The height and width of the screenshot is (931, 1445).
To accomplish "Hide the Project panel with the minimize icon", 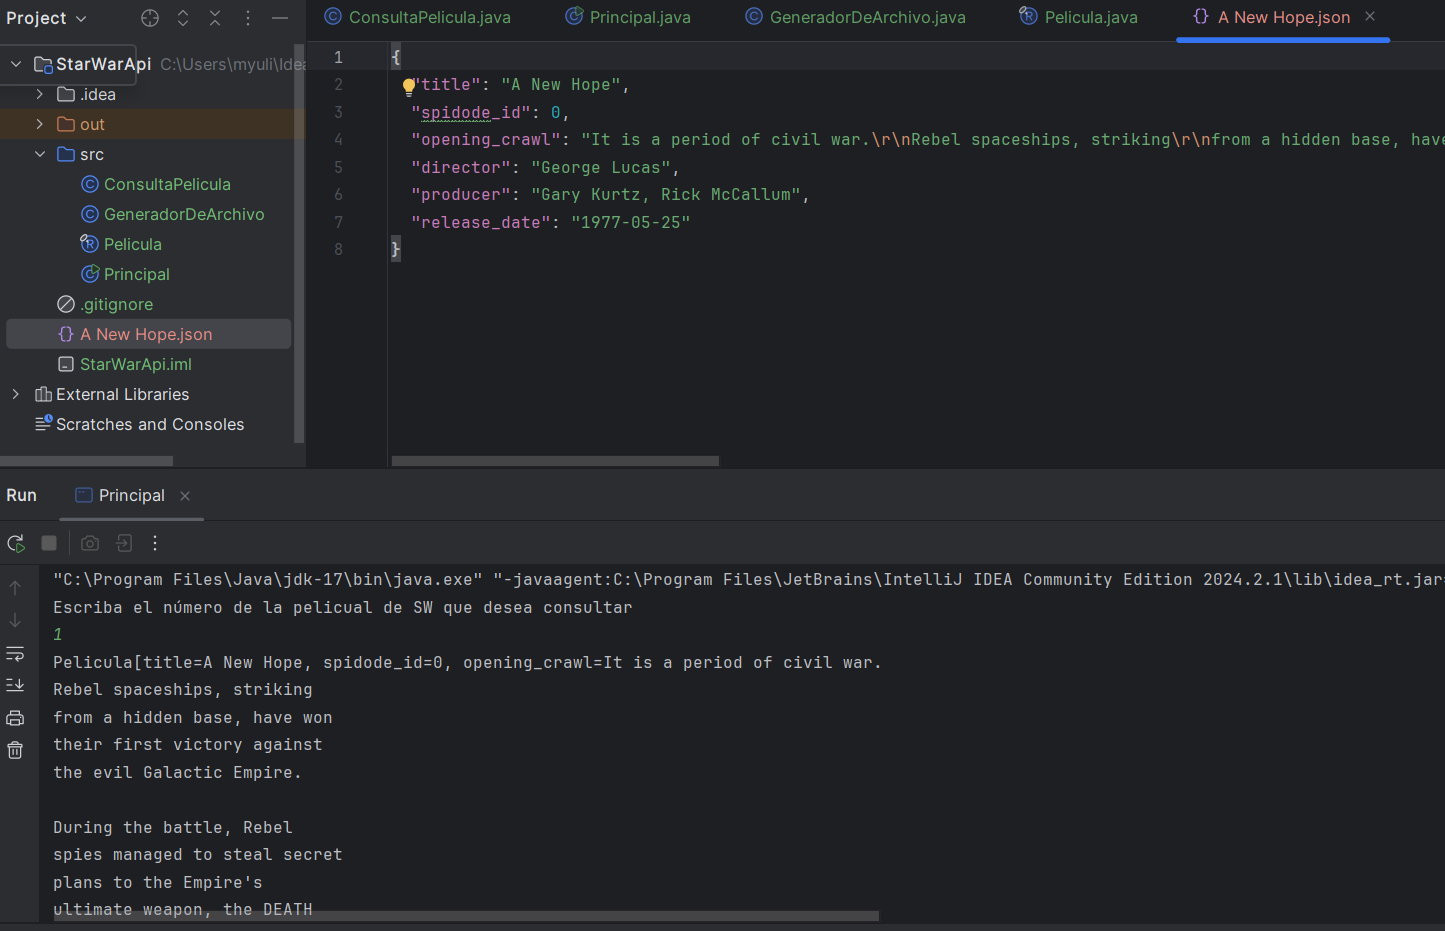I will point(280,18).
